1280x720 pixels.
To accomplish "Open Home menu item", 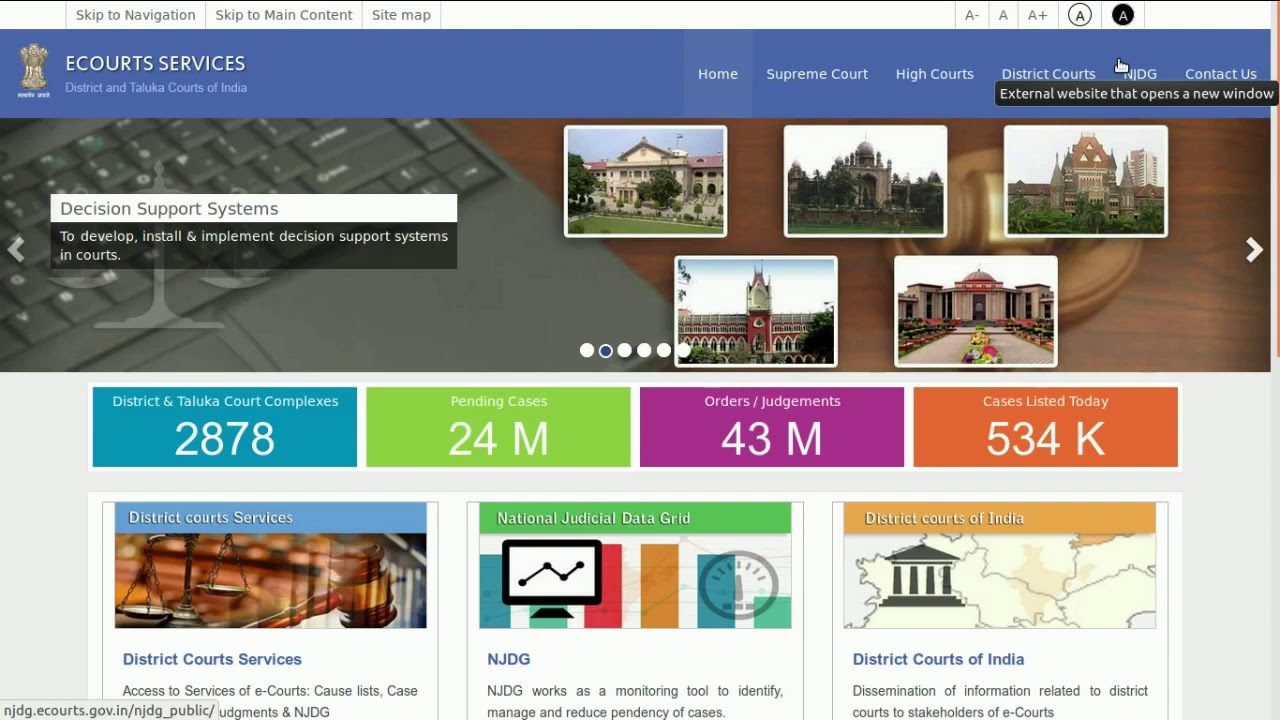I will click(x=718, y=74).
